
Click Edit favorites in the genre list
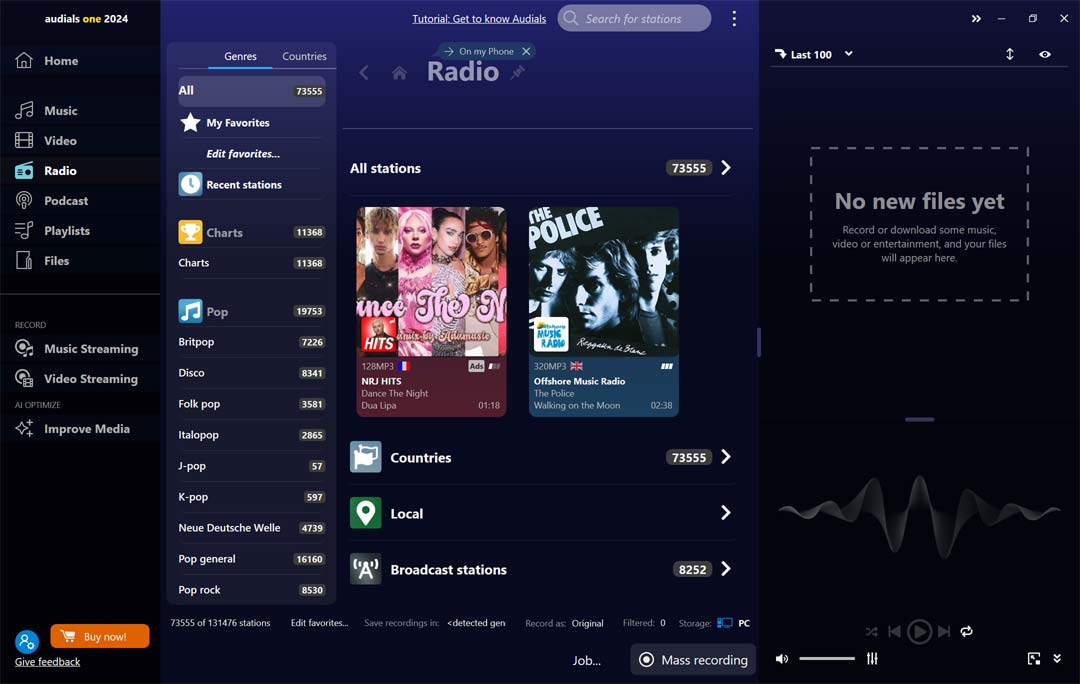point(243,154)
